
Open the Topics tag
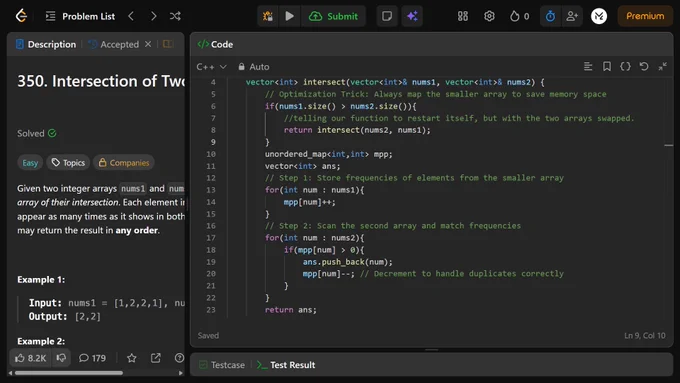68,163
